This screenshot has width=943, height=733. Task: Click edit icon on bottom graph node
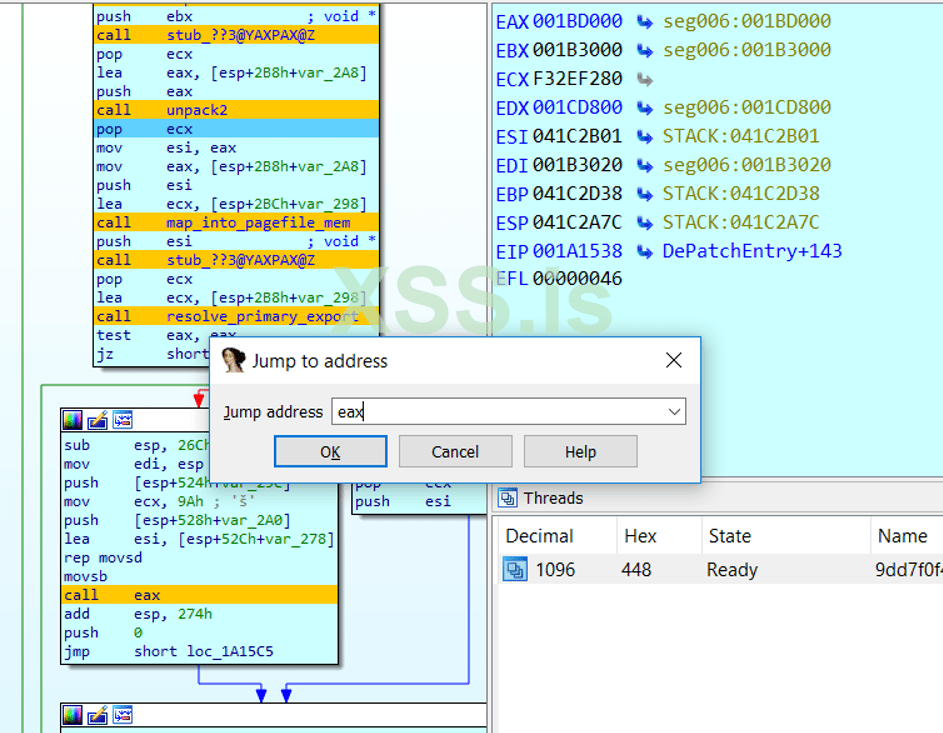pos(97,715)
